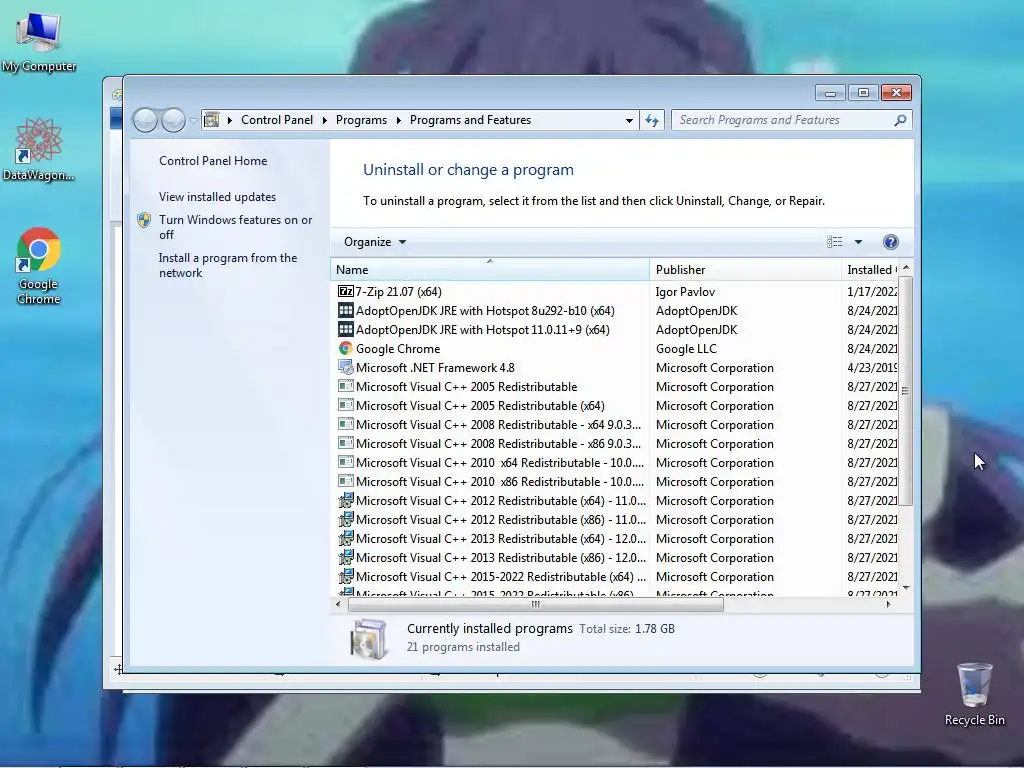Open Turn Windows features on or off
This screenshot has width=1024, height=768.
[235, 227]
